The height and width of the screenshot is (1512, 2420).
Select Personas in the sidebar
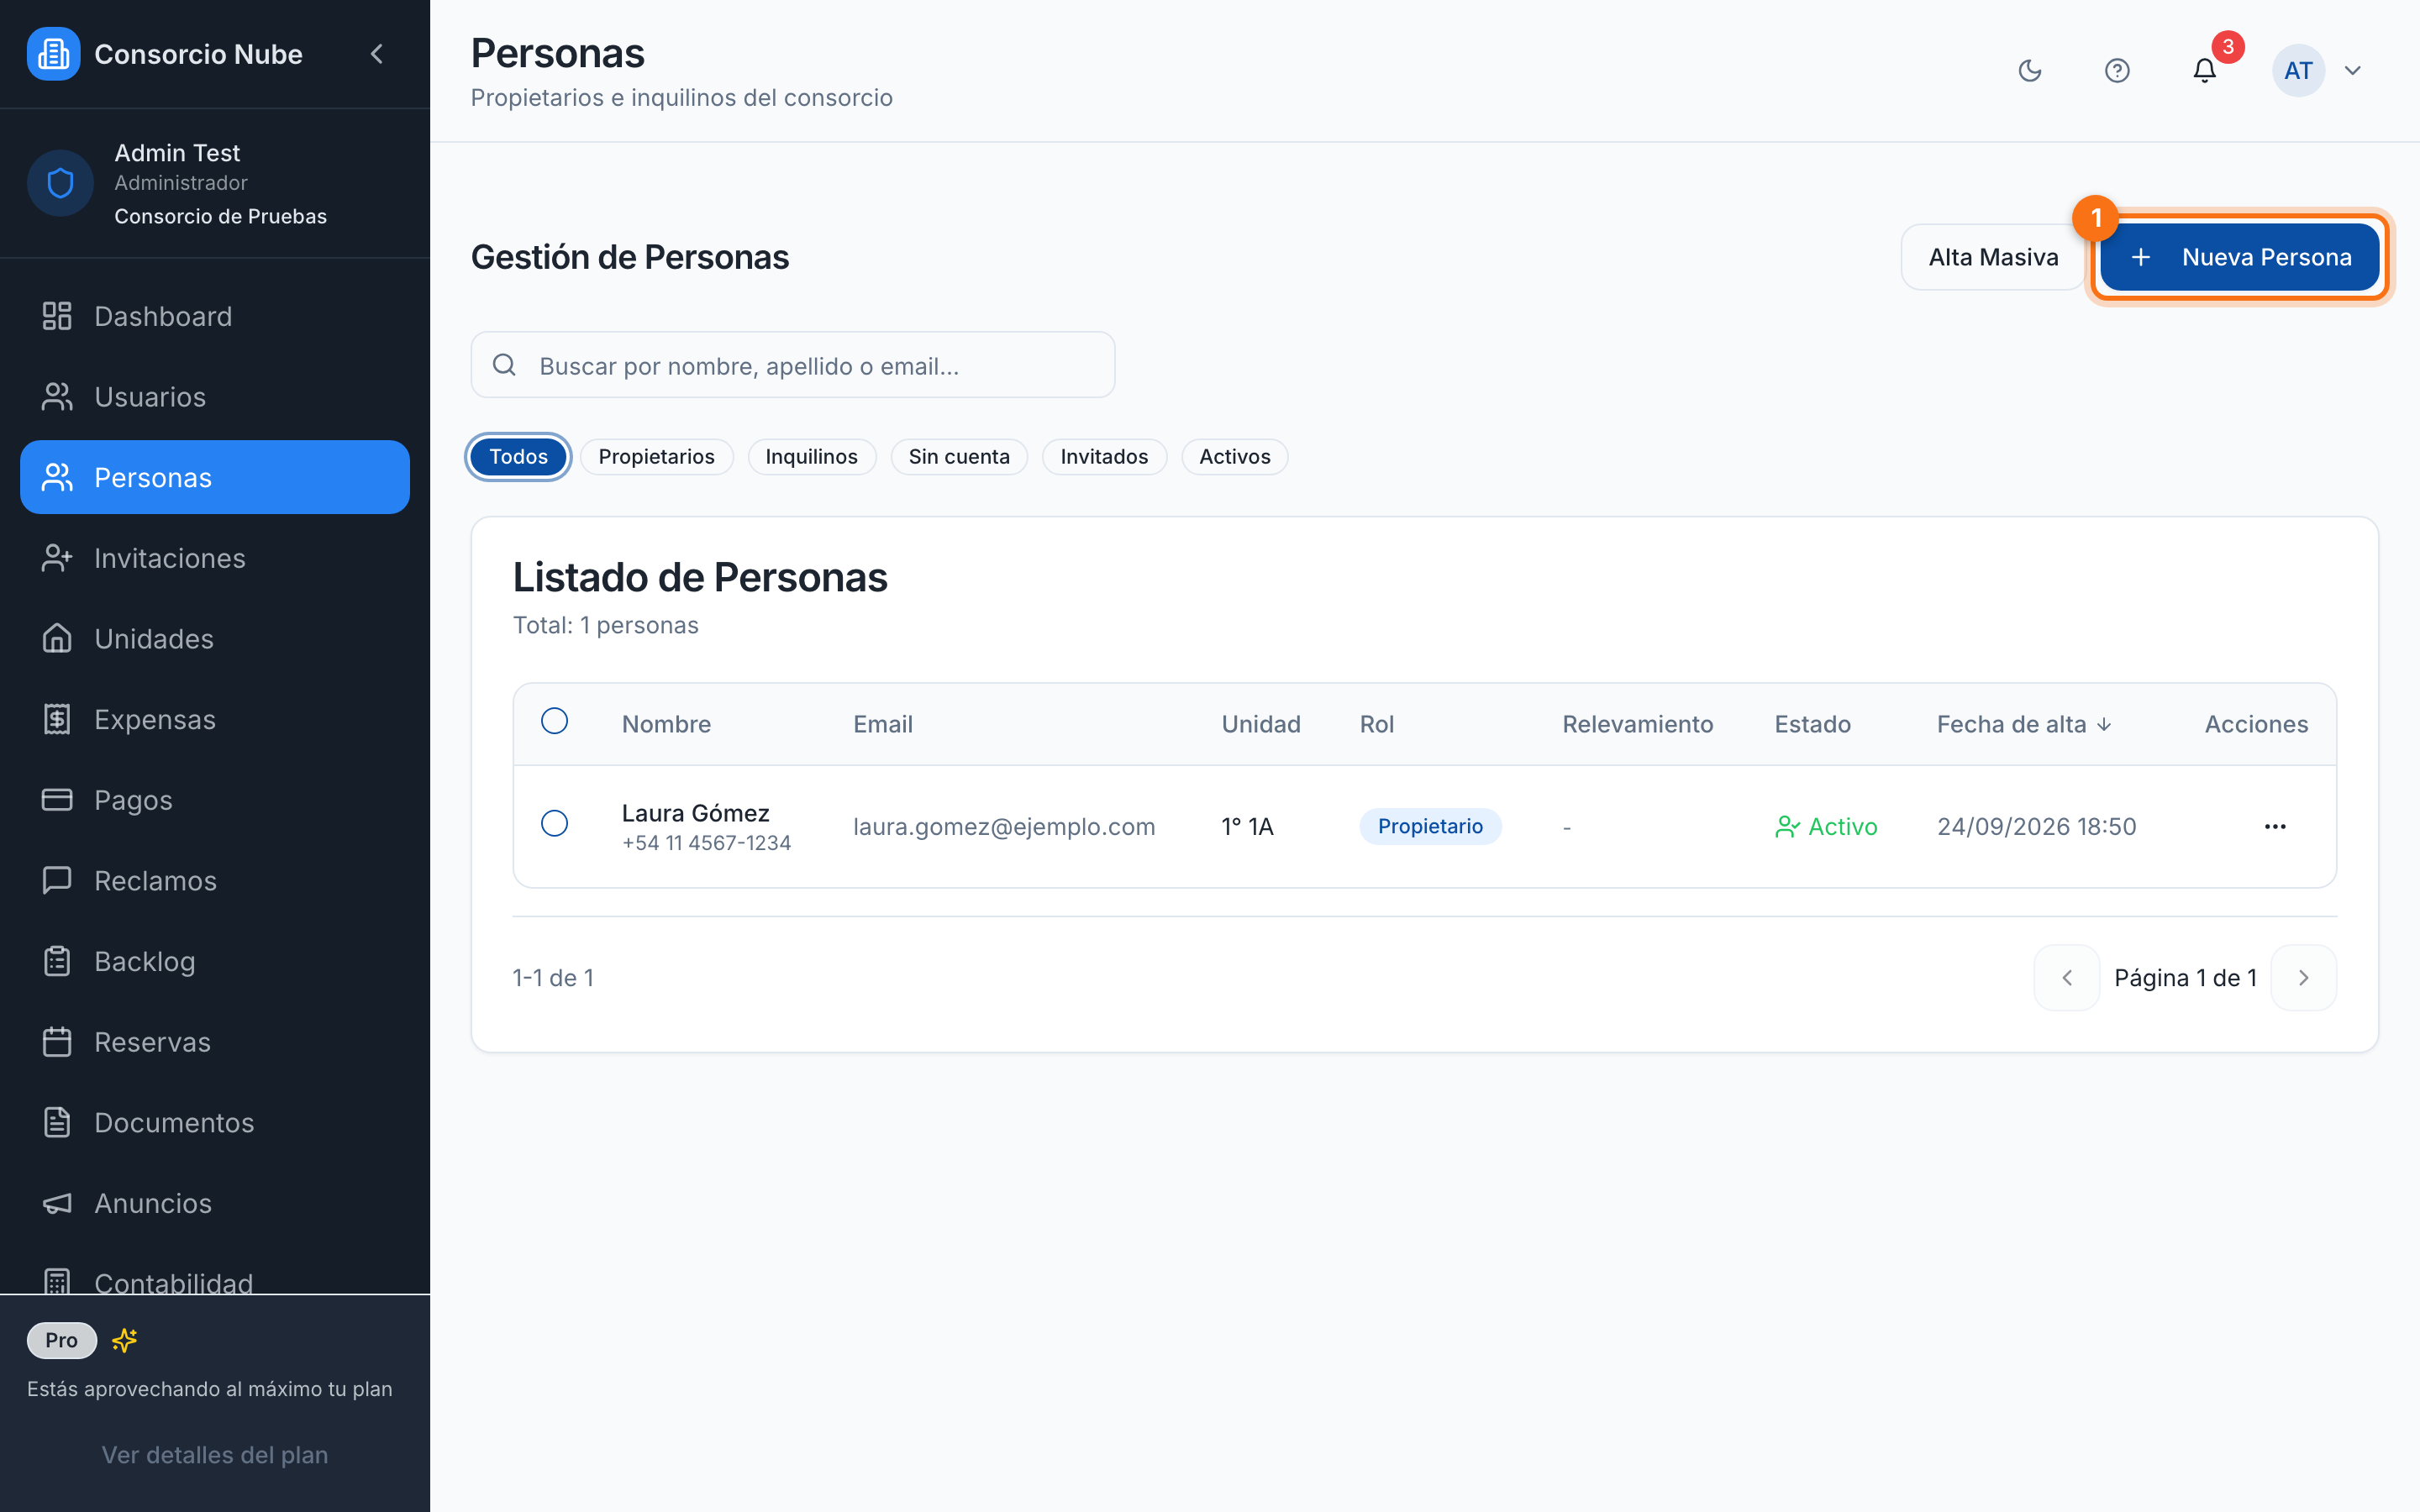pos(215,477)
